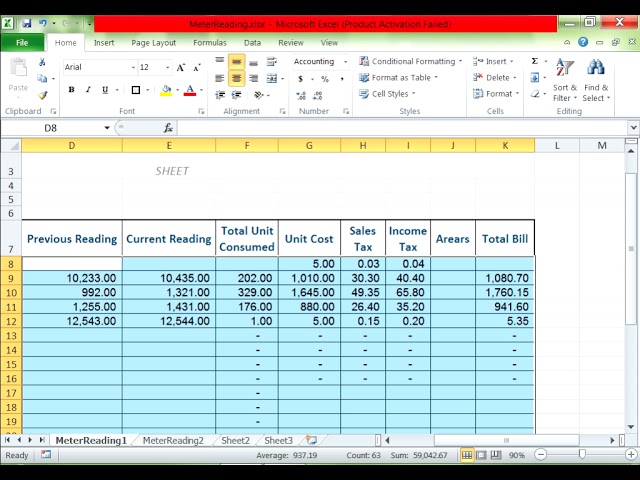Apply dollar Accounting Number Format icon
Image resolution: width=640 pixels, height=480 pixels.
(x=300, y=79)
